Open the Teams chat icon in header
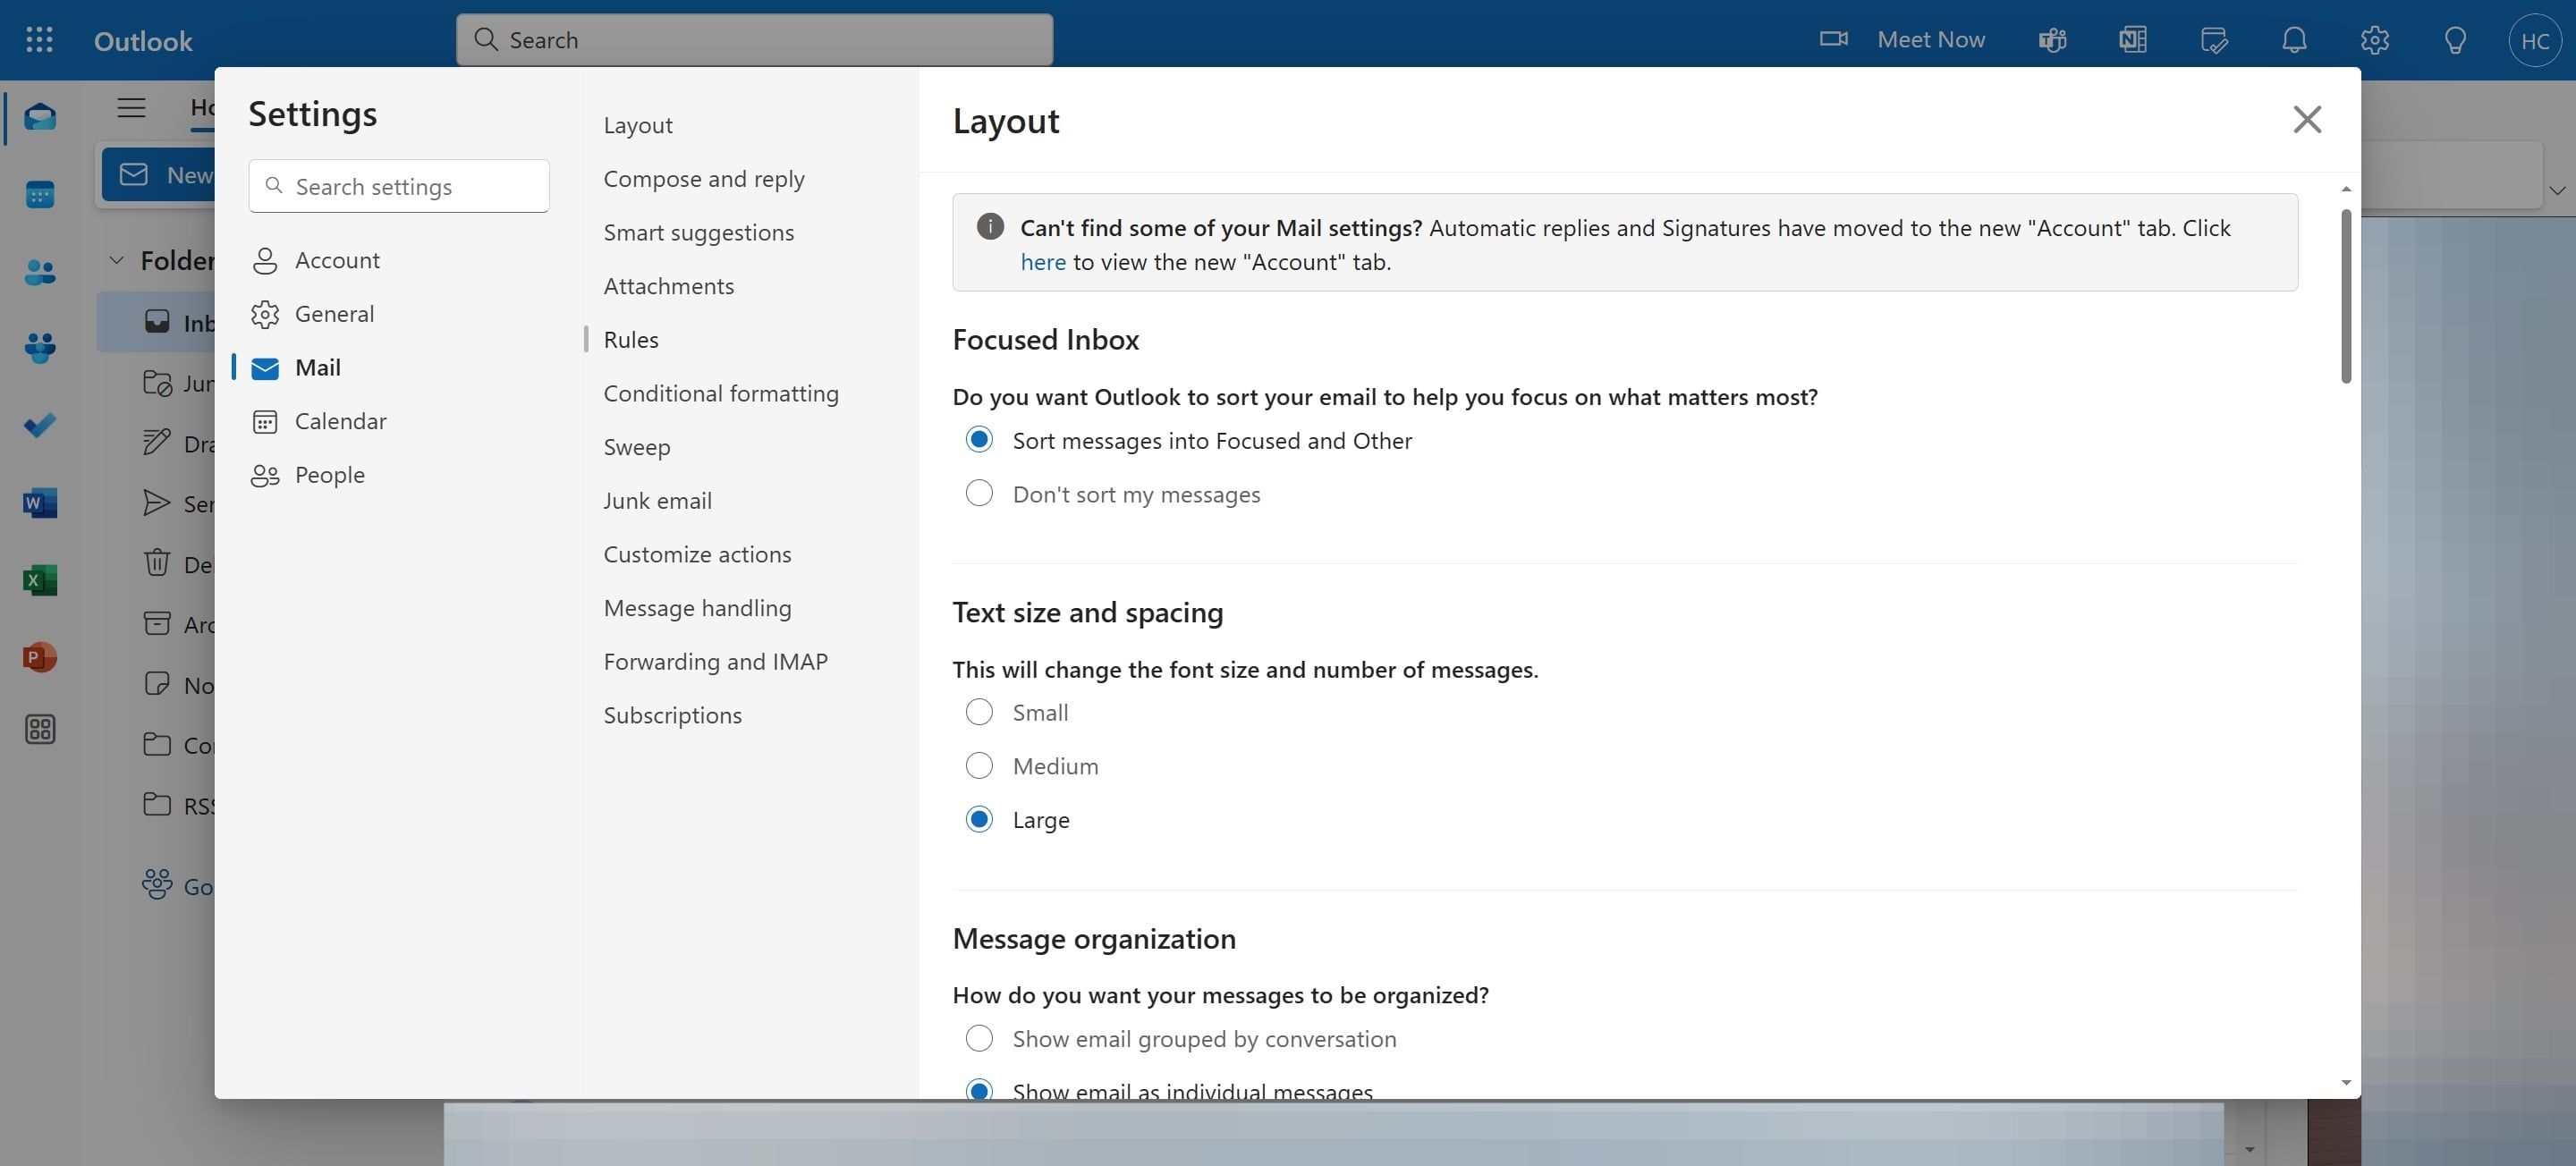 [x=2052, y=40]
